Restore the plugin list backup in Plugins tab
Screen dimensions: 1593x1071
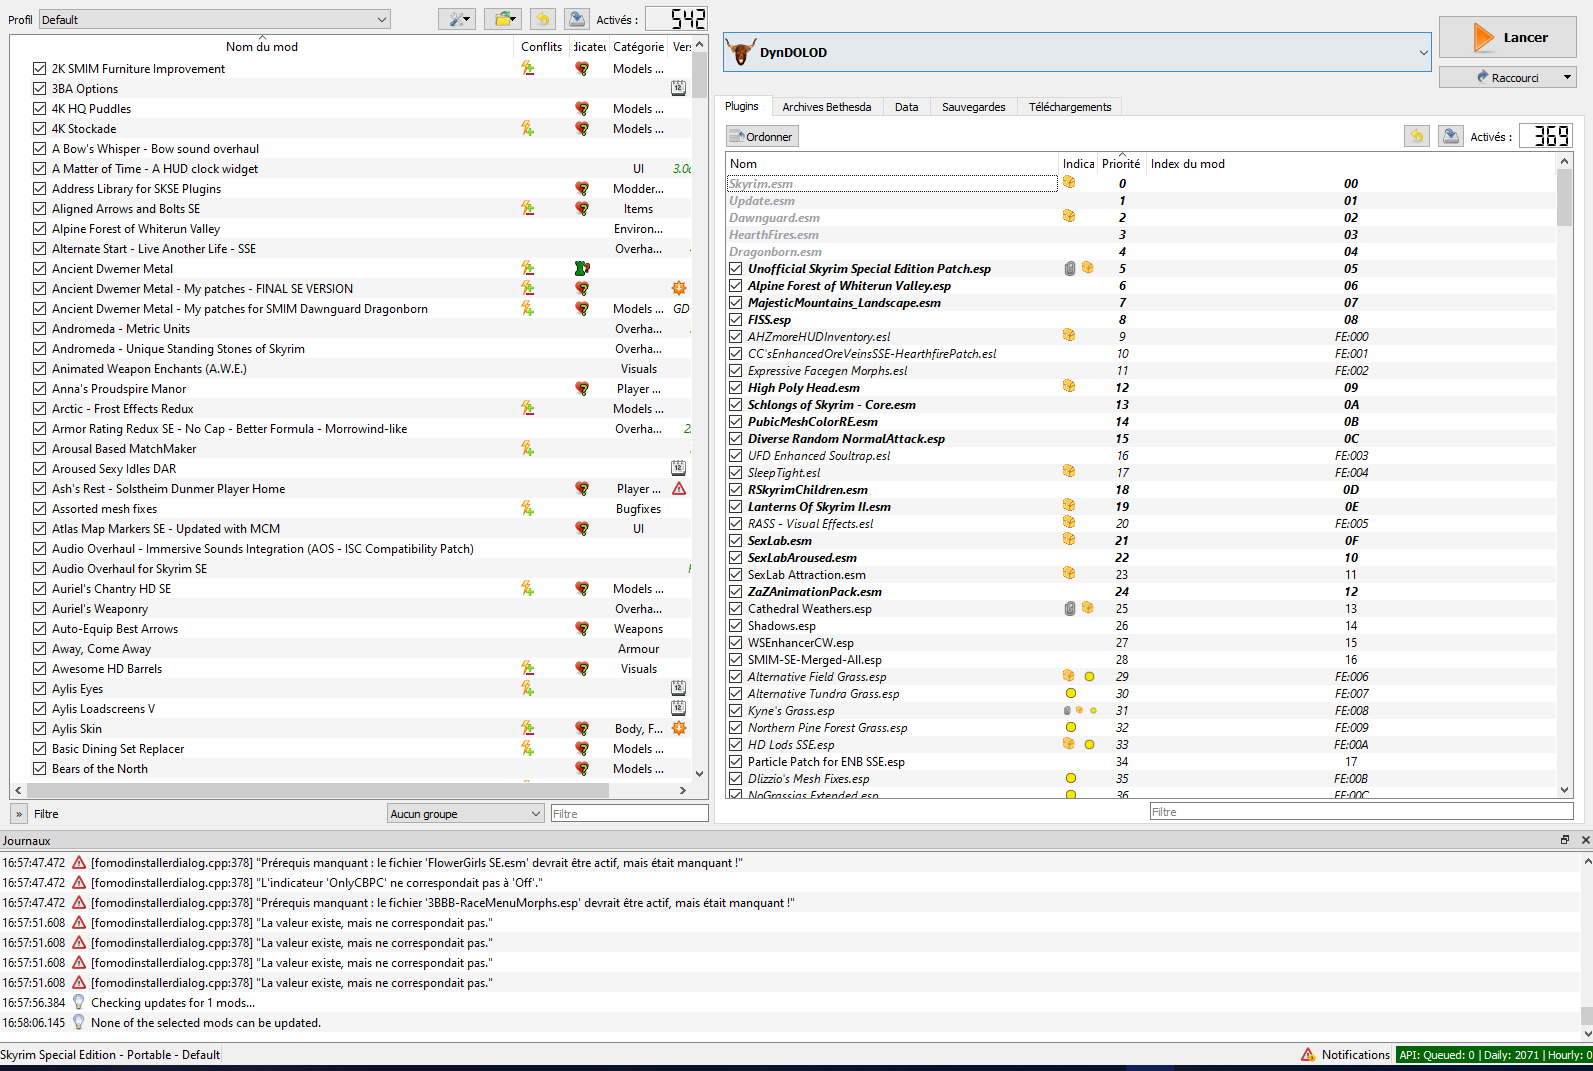1417,136
